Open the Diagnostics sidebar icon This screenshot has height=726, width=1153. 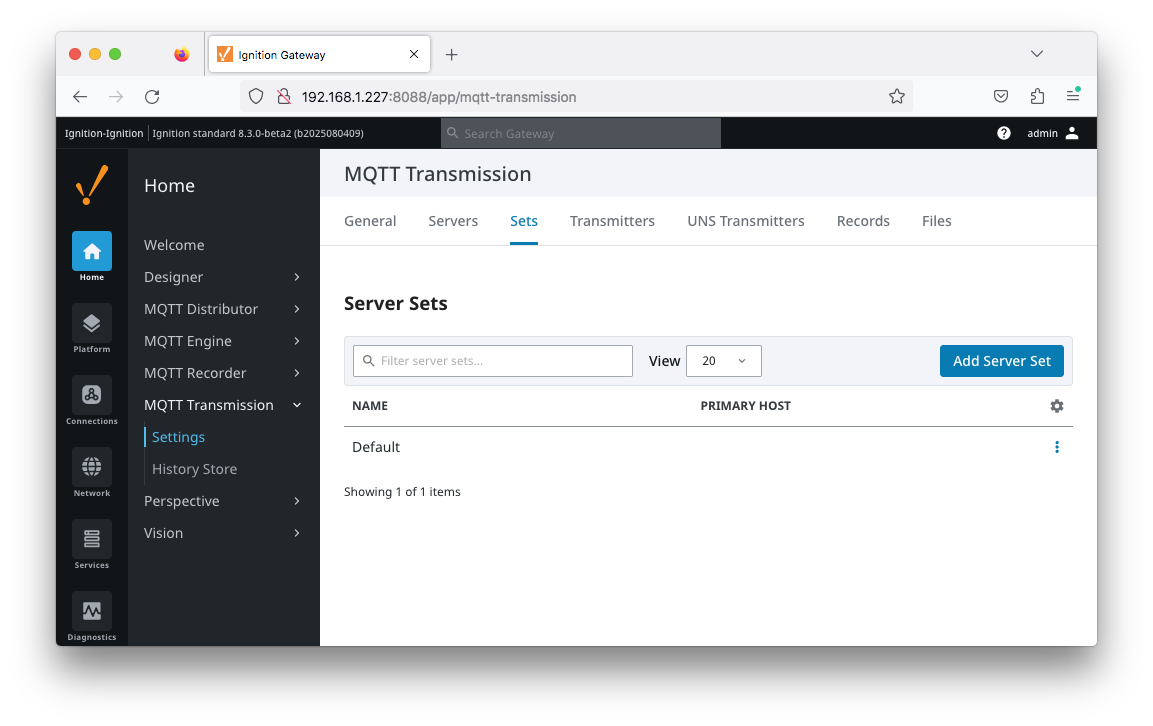tap(92, 611)
